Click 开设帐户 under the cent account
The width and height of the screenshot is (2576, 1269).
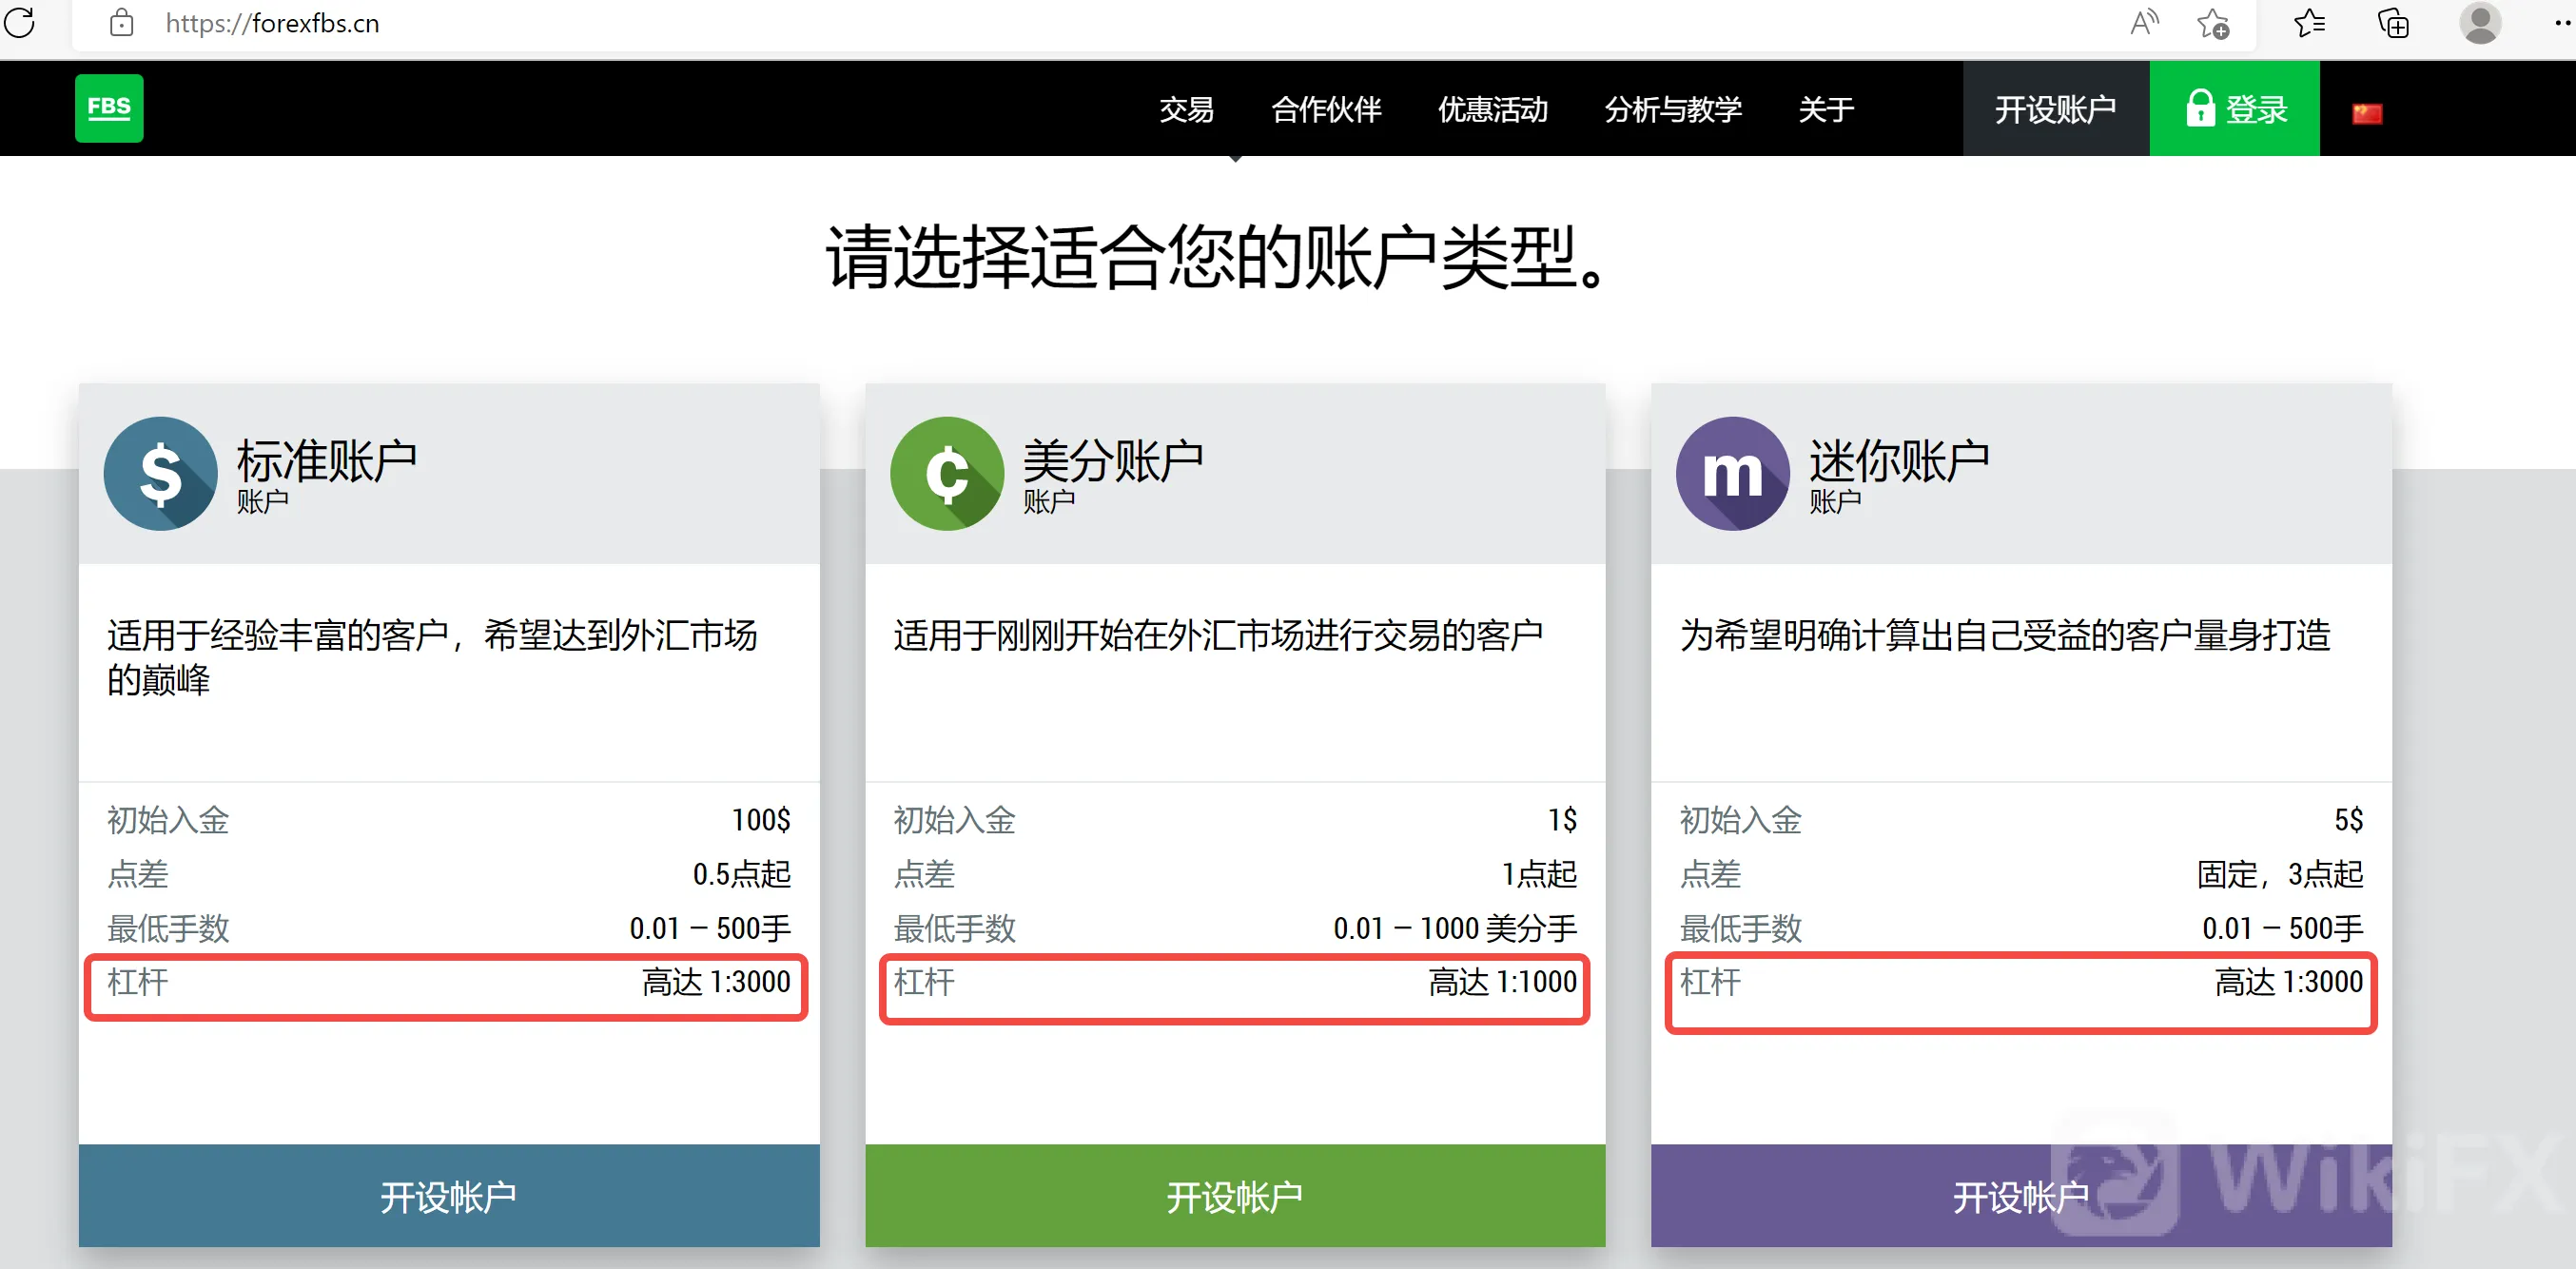(x=1235, y=1195)
